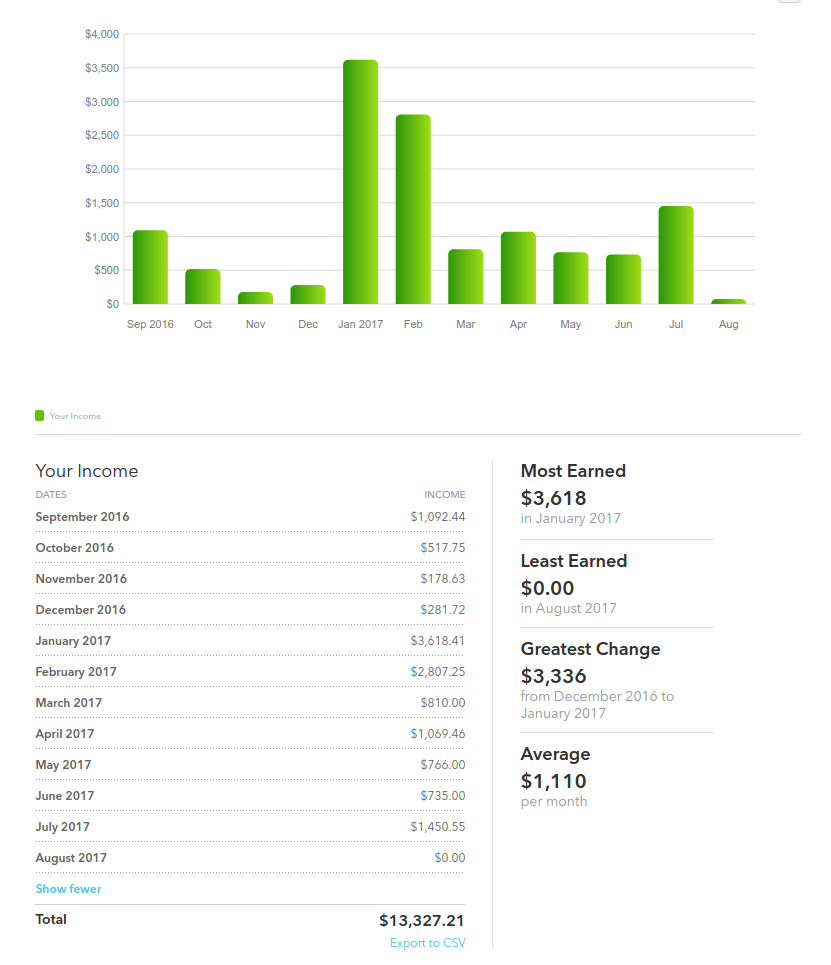Export income data to CSV
Viewport: 831px width, 965px height.
[x=428, y=943]
